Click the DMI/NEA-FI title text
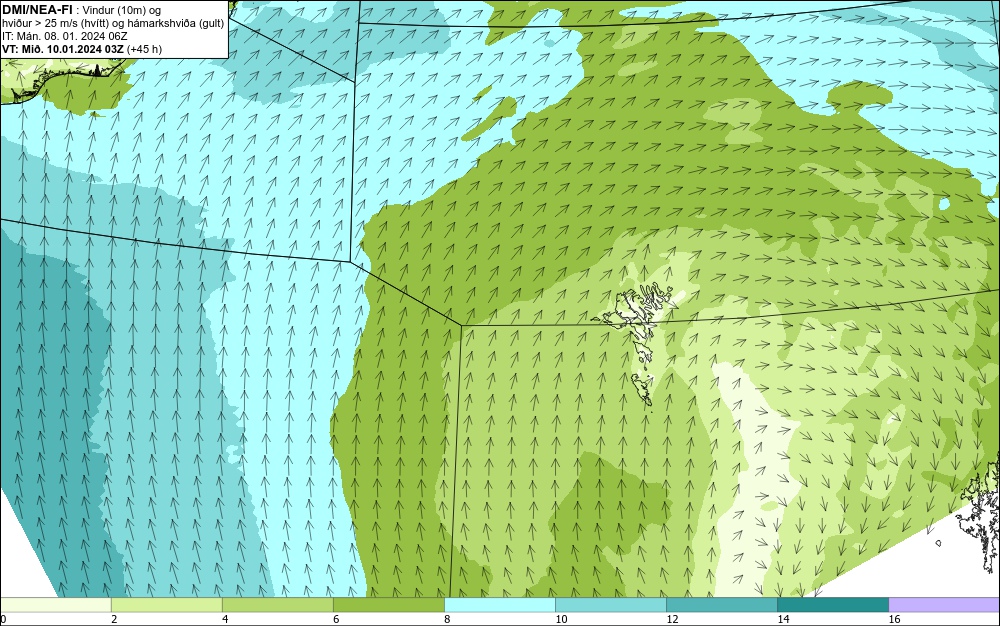 [37, 9]
